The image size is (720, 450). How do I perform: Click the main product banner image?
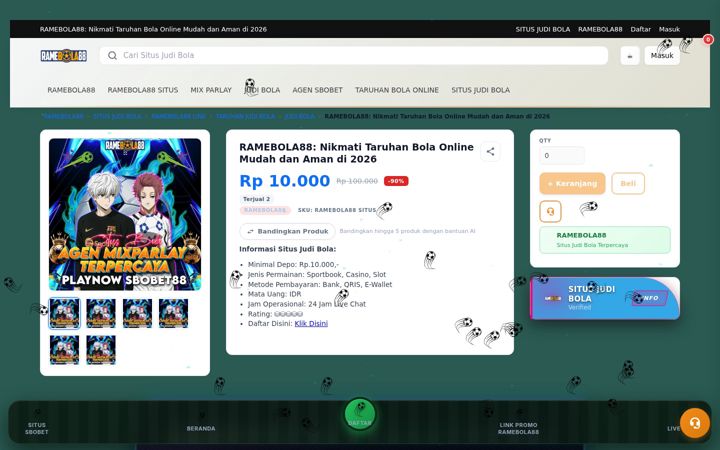[x=125, y=214]
